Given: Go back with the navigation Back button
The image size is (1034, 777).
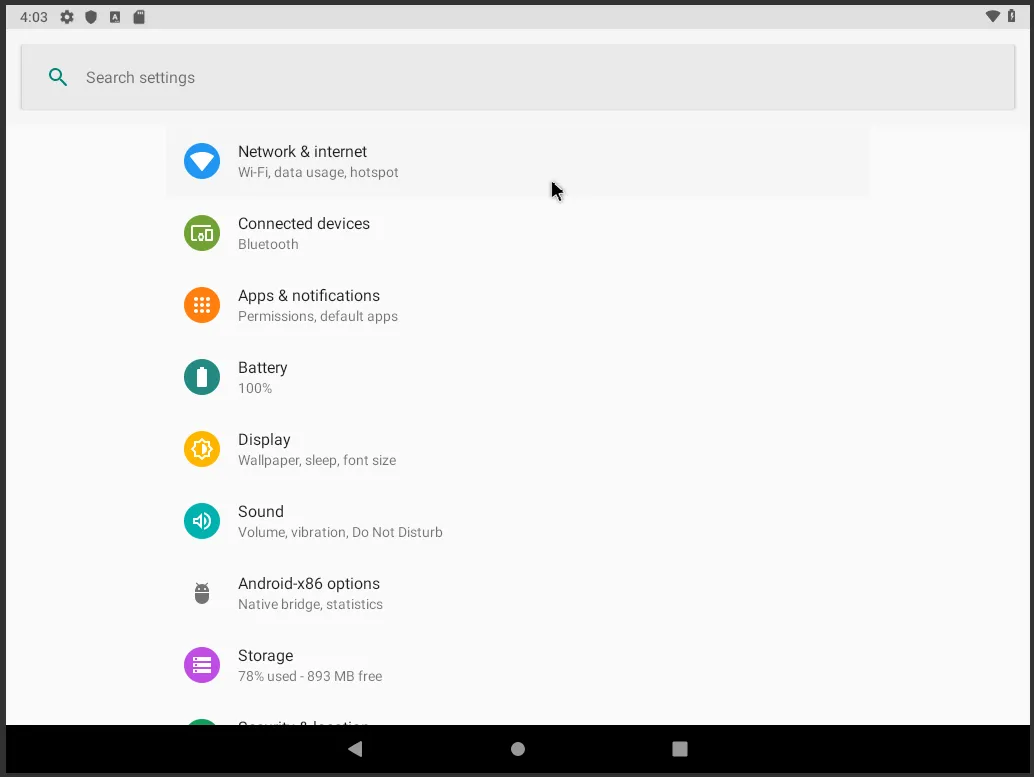Looking at the screenshot, I should click(x=355, y=749).
